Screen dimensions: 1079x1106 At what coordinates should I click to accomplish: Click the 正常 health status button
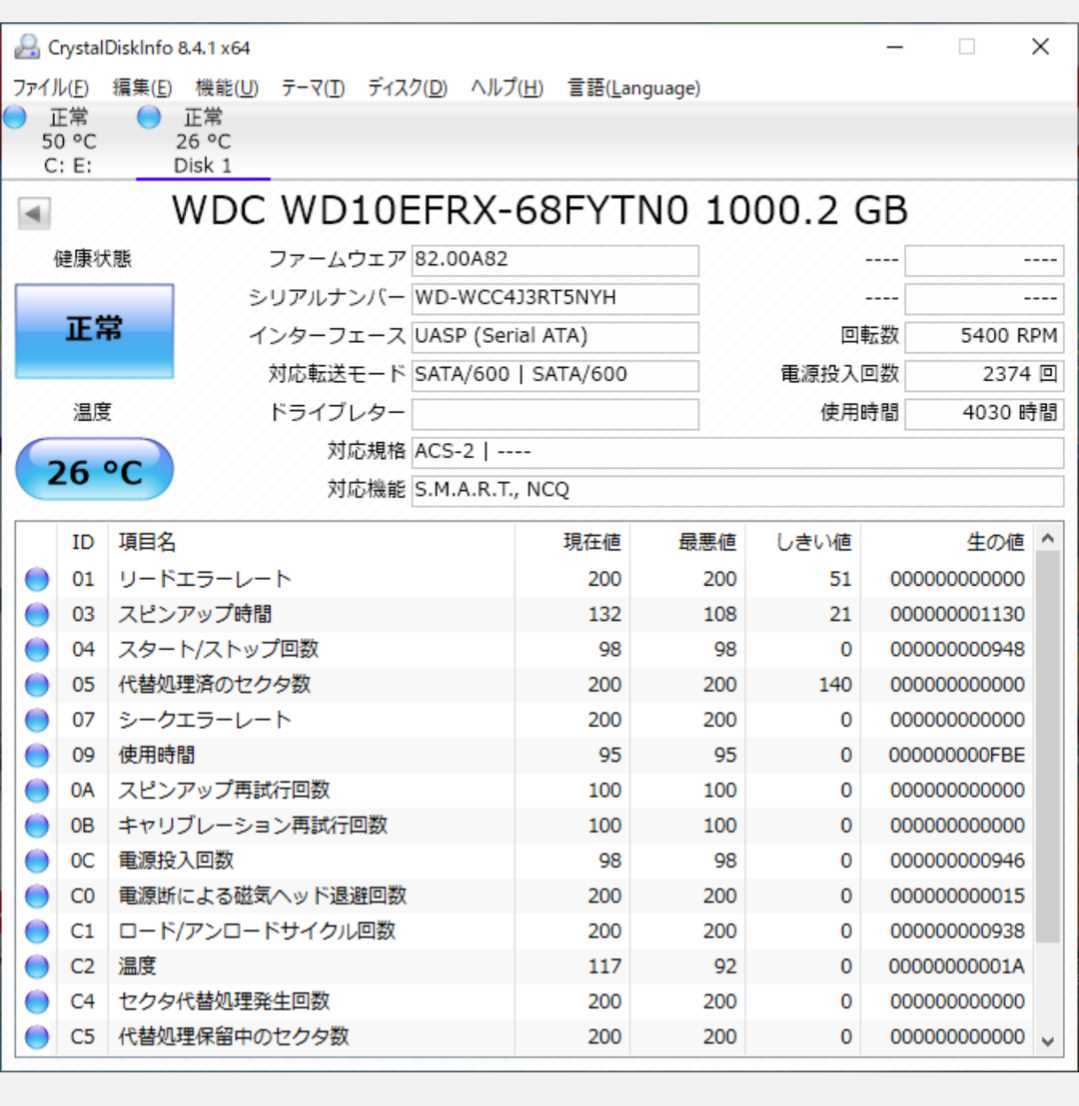[x=95, y=331]
